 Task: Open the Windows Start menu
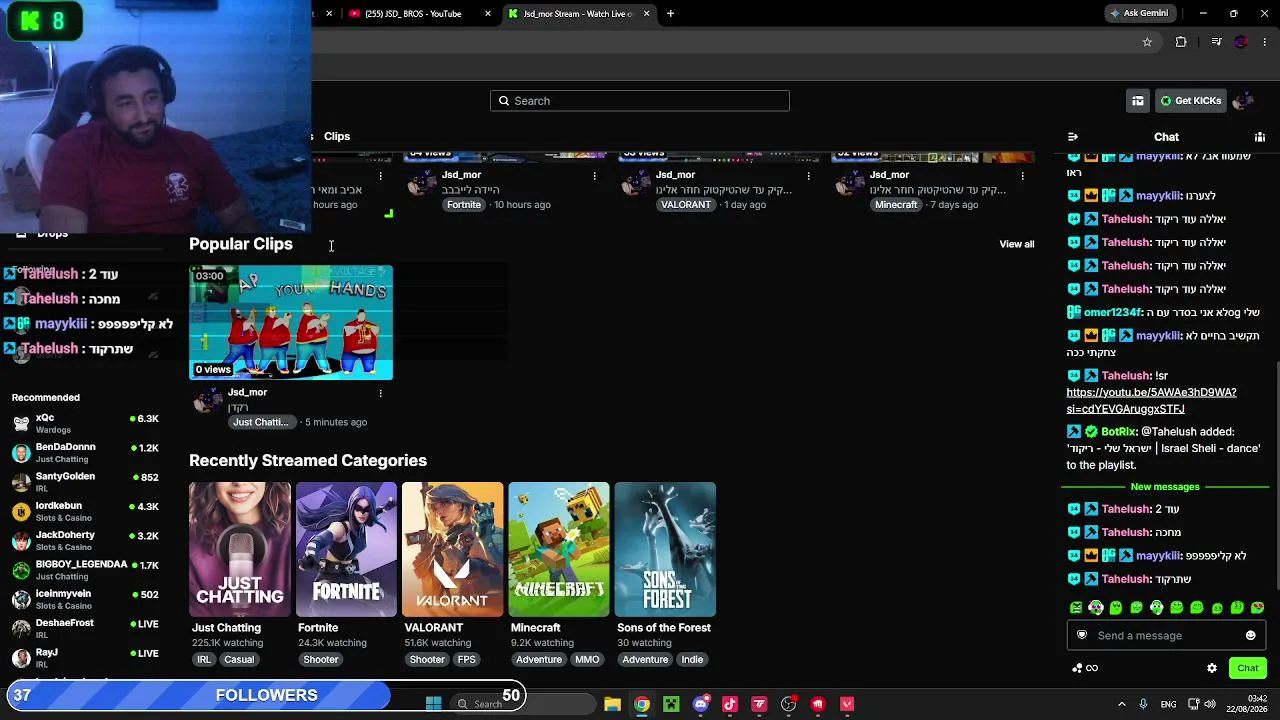(x=434, y=704)
